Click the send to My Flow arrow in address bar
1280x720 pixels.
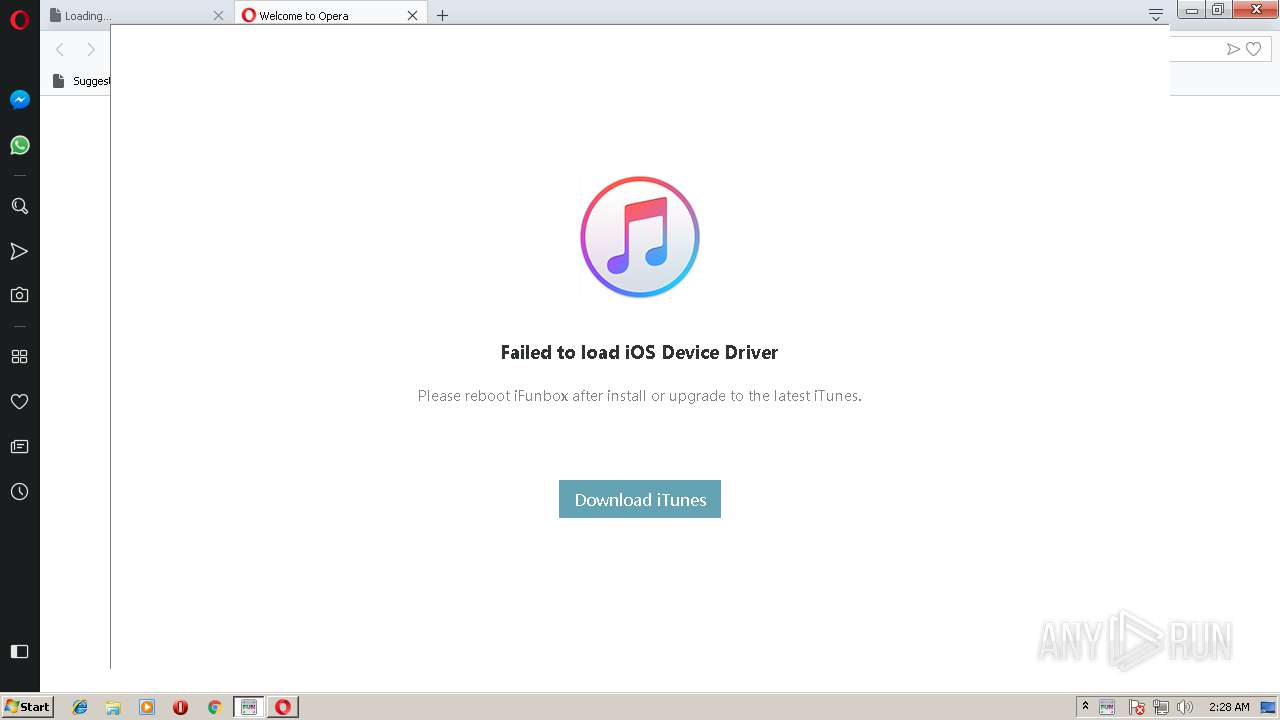(x=1233, y=49)
